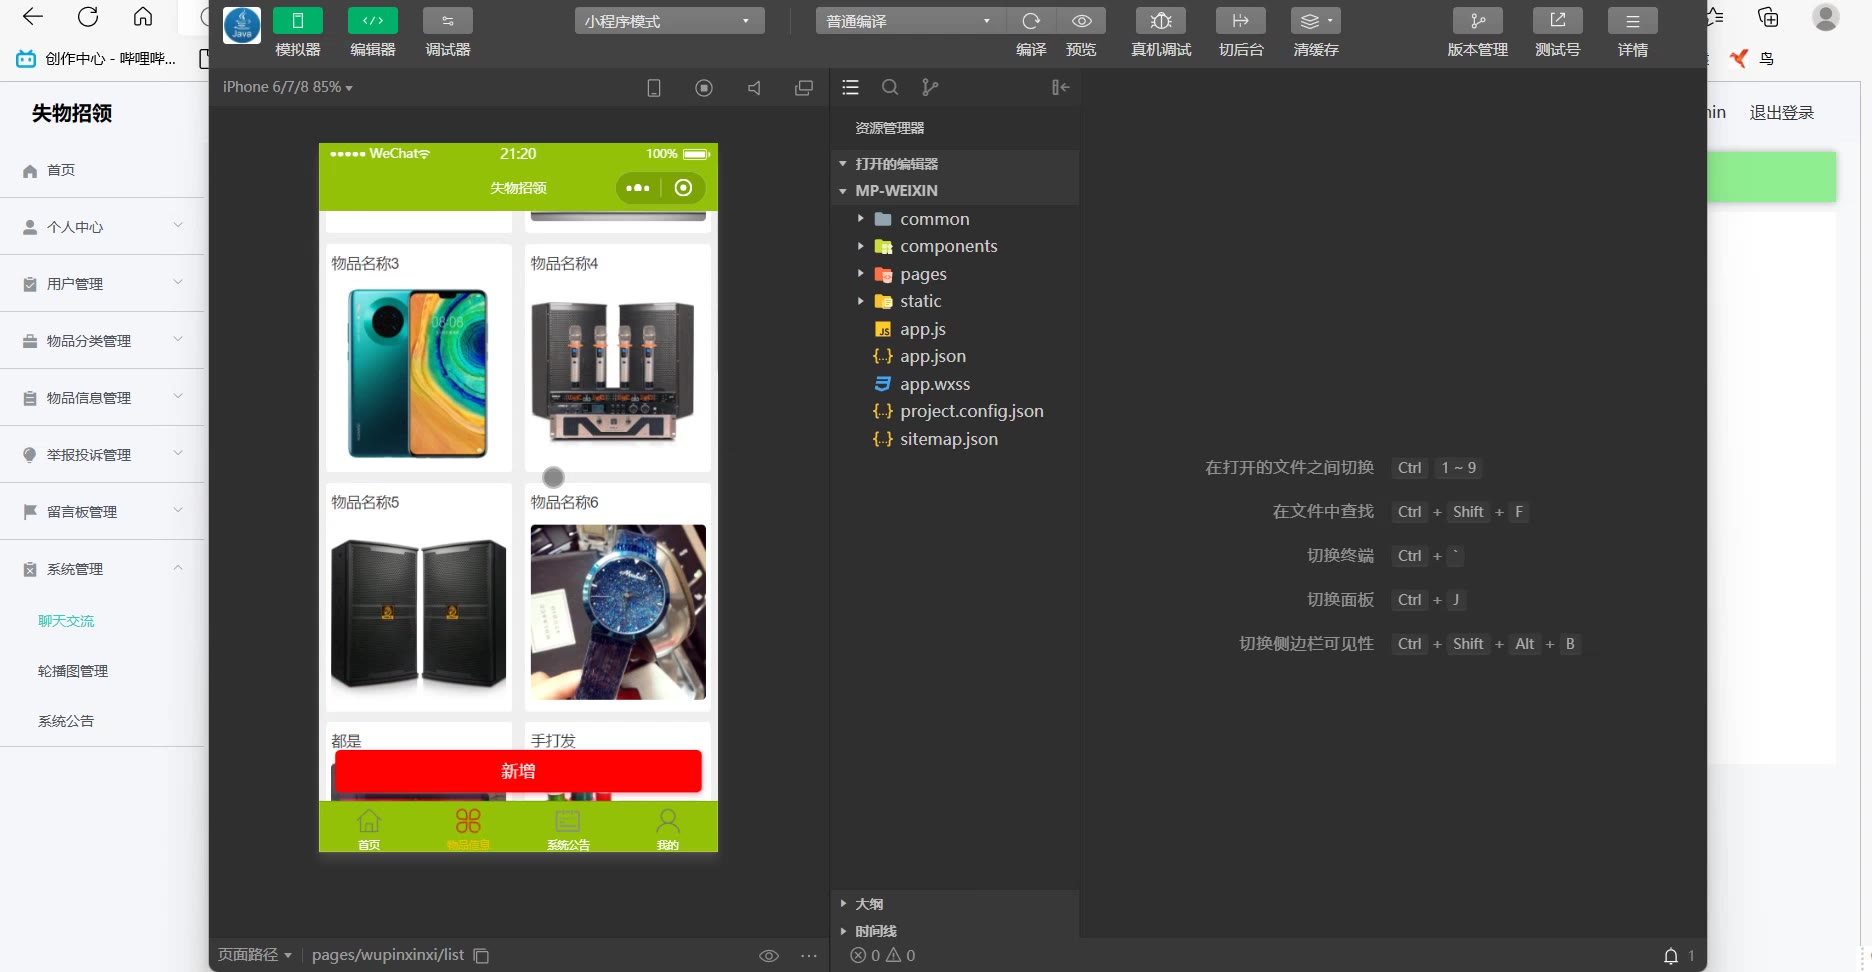Open chat communication link in sidebar
This screenshot has height=972, width=1872.
(x=66, y=621)
